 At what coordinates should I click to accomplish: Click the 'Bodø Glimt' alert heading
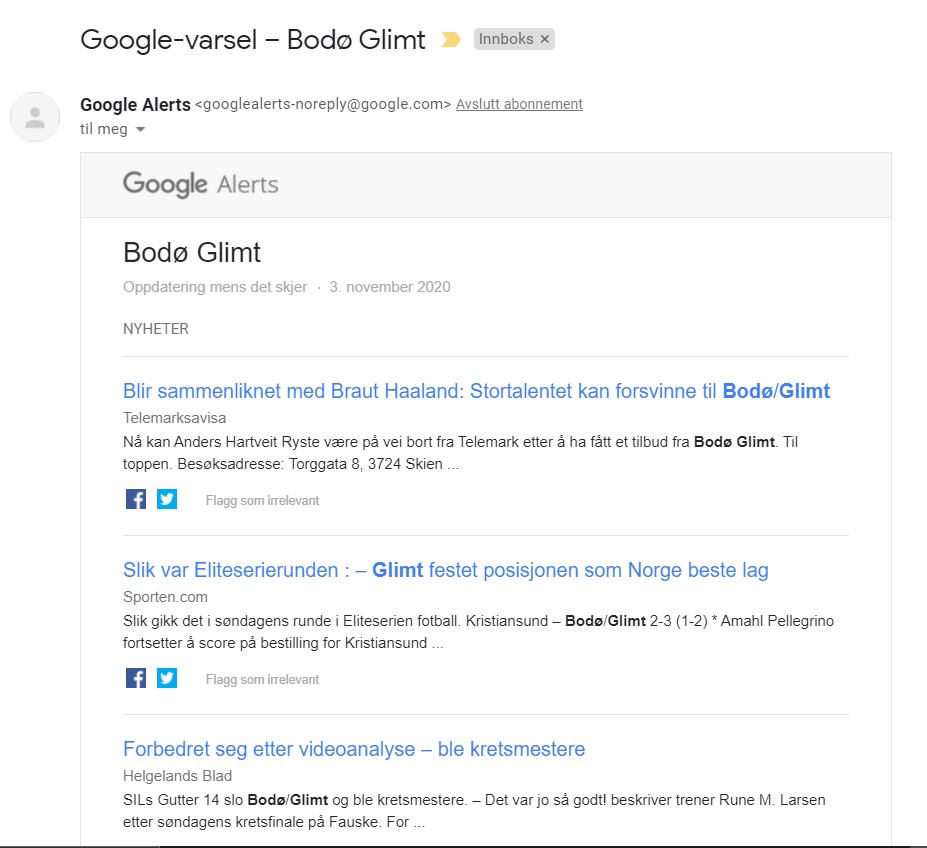tap(192, 252)
